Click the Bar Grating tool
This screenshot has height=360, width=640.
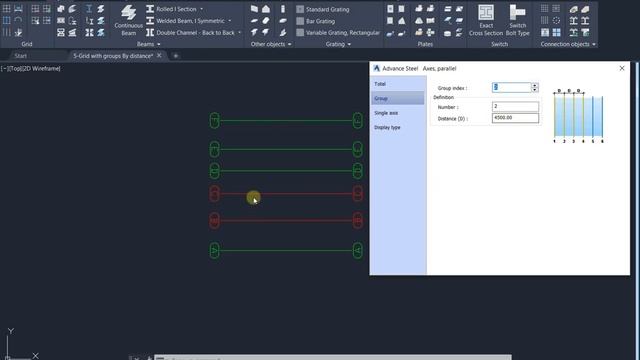(316, 21)
